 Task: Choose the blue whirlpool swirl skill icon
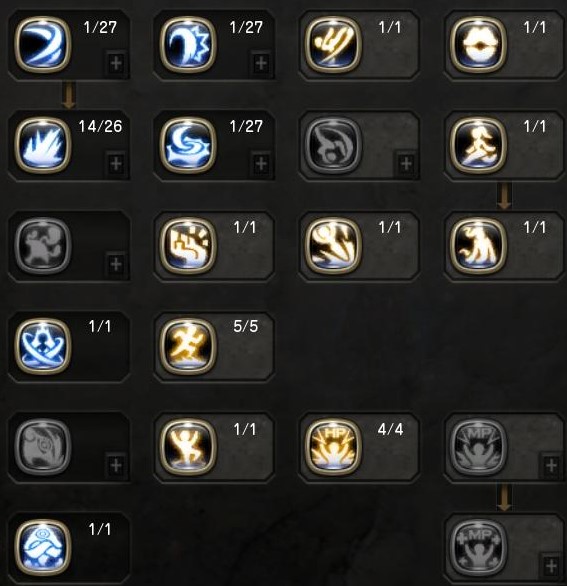pyautogui.click(x=188, y=145)
